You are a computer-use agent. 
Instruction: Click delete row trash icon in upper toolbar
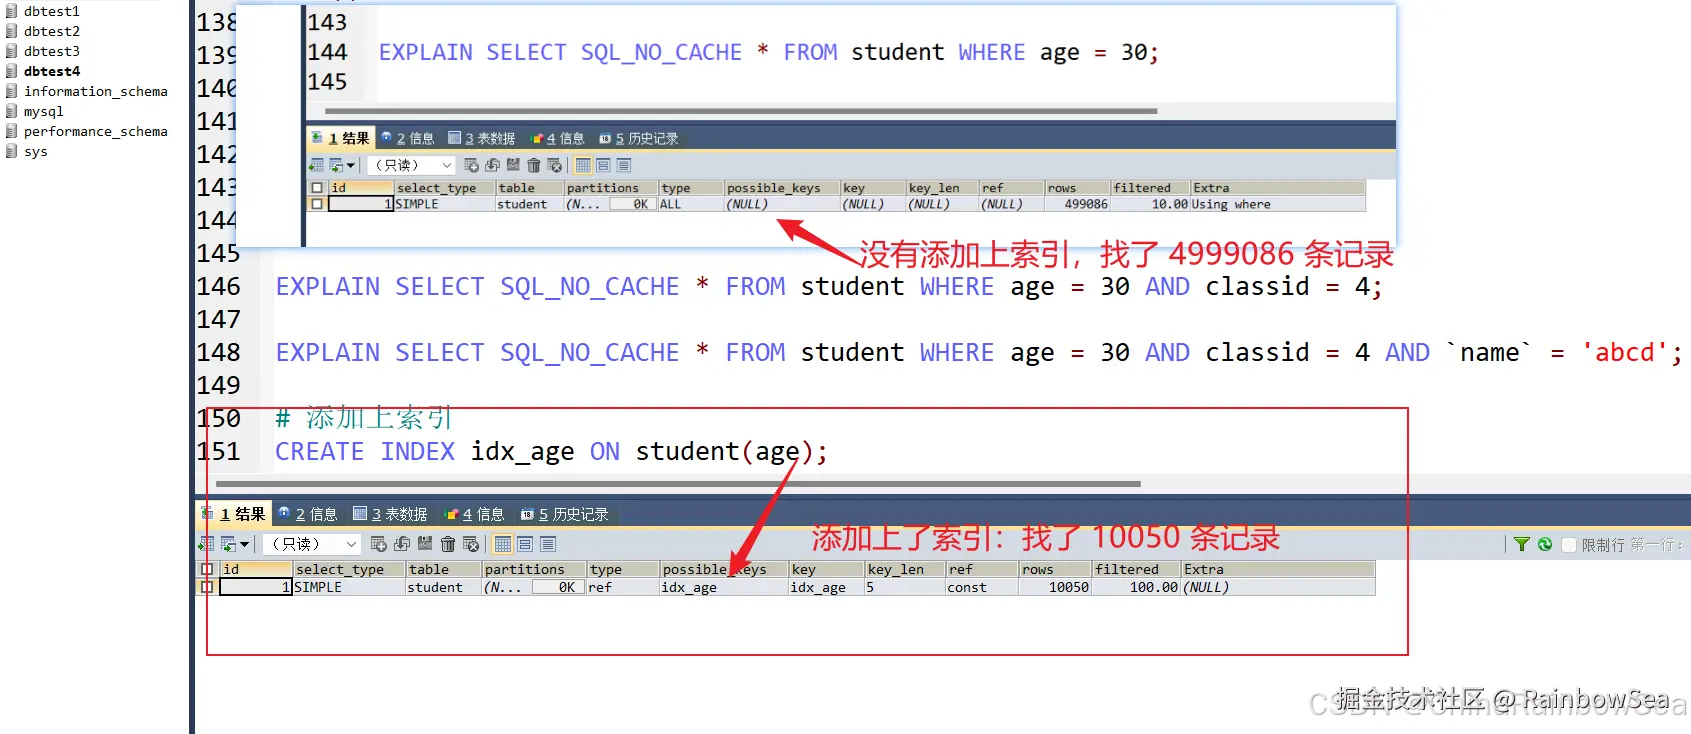[x=534, y=165]
